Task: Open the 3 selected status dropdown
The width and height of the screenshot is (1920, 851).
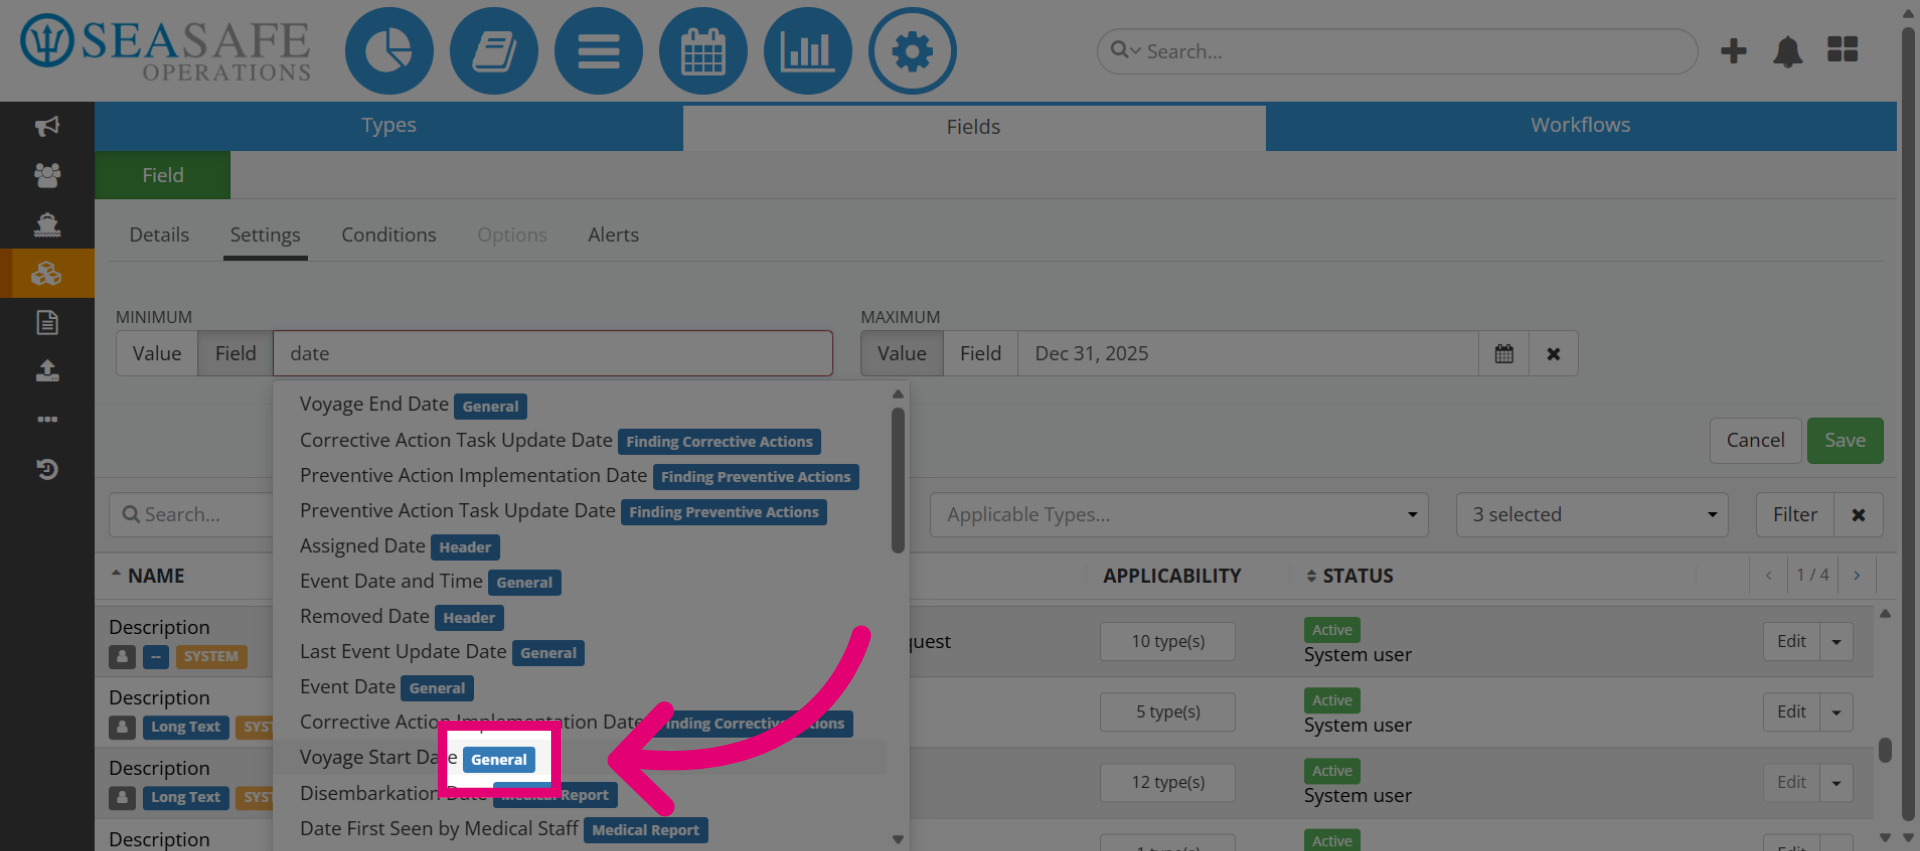Action: 1592,515
